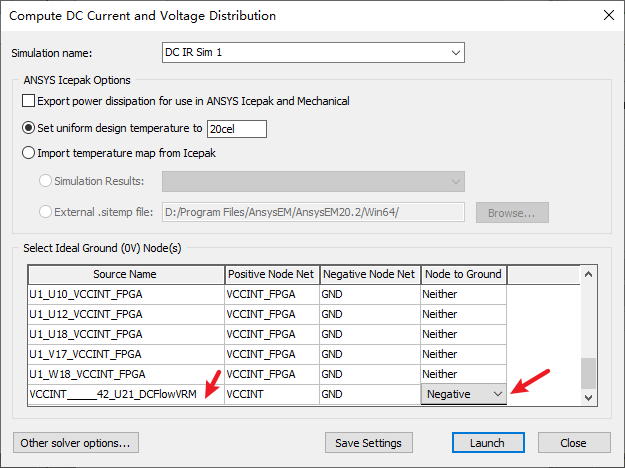The image size is (625, 468).
Task: Click the 20cel temperature input field
Action: point(237,129)
